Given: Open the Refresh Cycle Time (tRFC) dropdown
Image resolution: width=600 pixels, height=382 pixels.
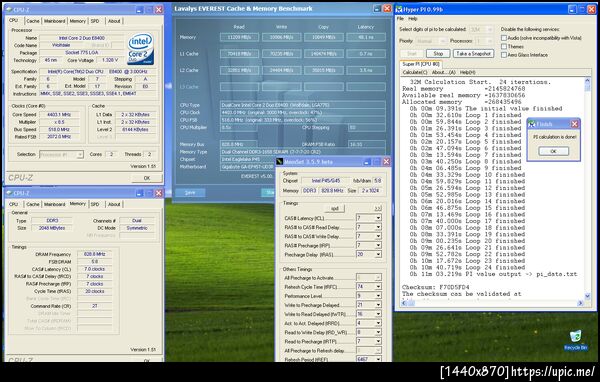Looking at the screenshot, I should click(x=378, y=287).
